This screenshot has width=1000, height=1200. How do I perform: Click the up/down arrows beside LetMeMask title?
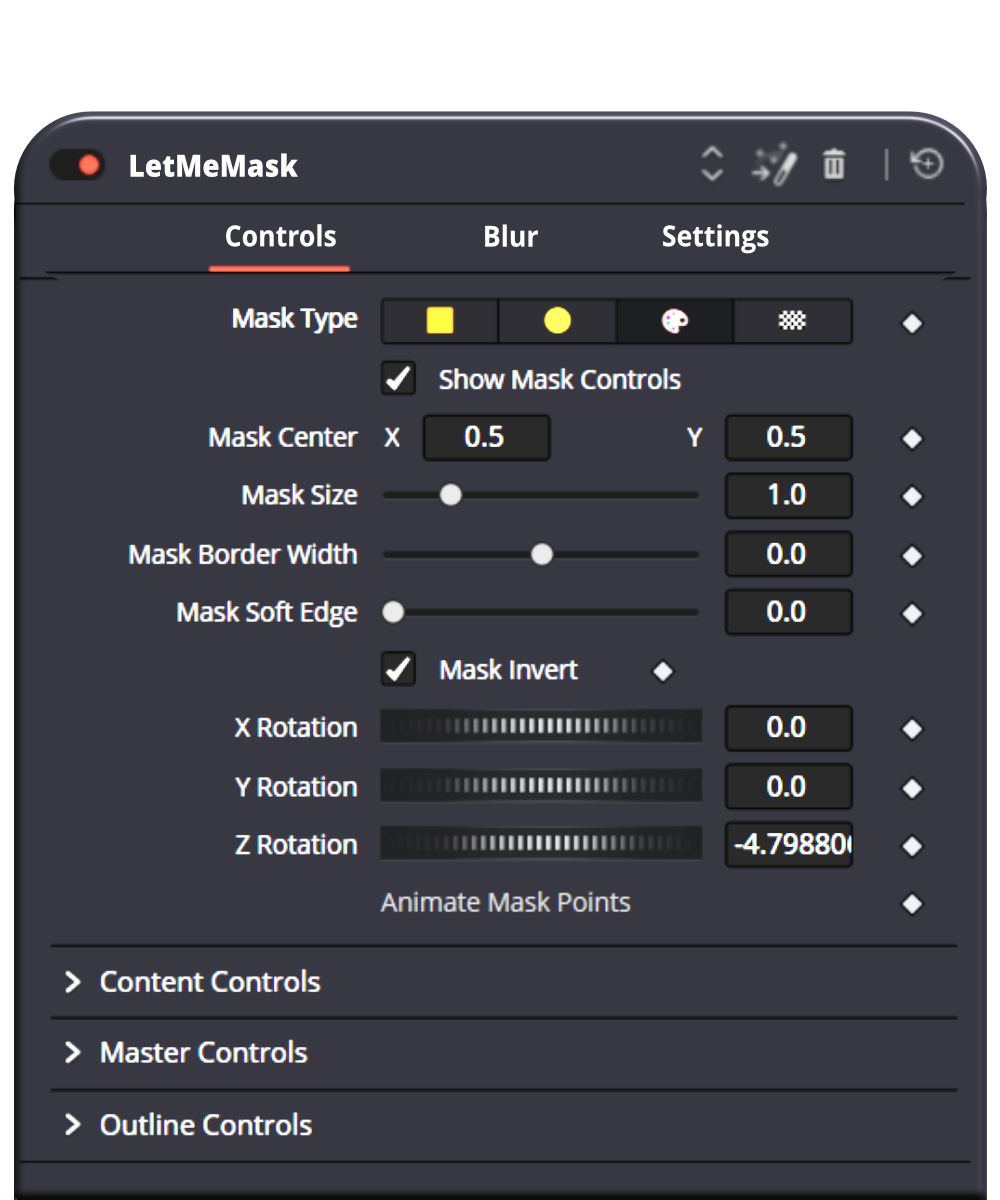[711, 164]
